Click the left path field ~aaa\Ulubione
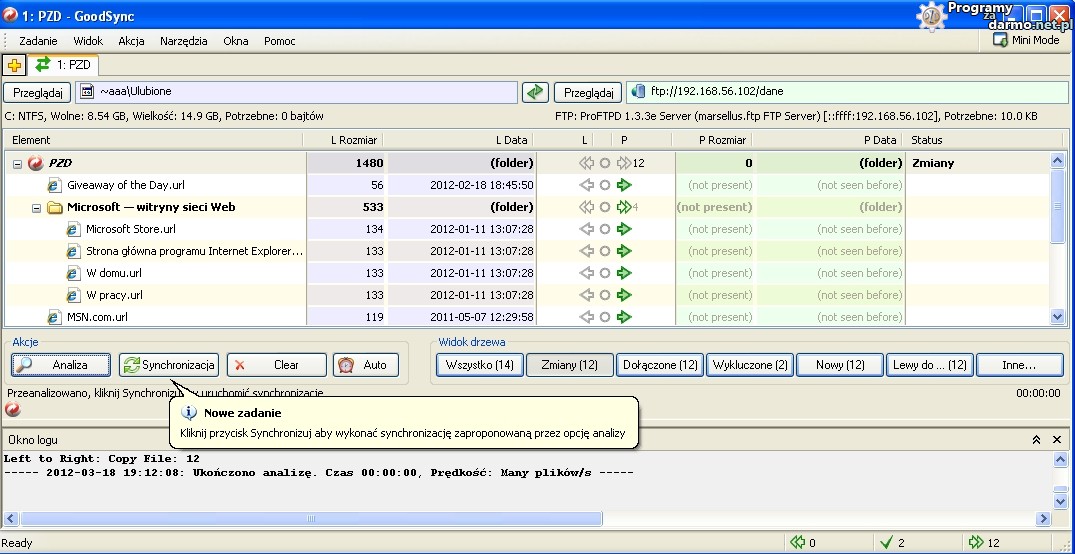 305,92
